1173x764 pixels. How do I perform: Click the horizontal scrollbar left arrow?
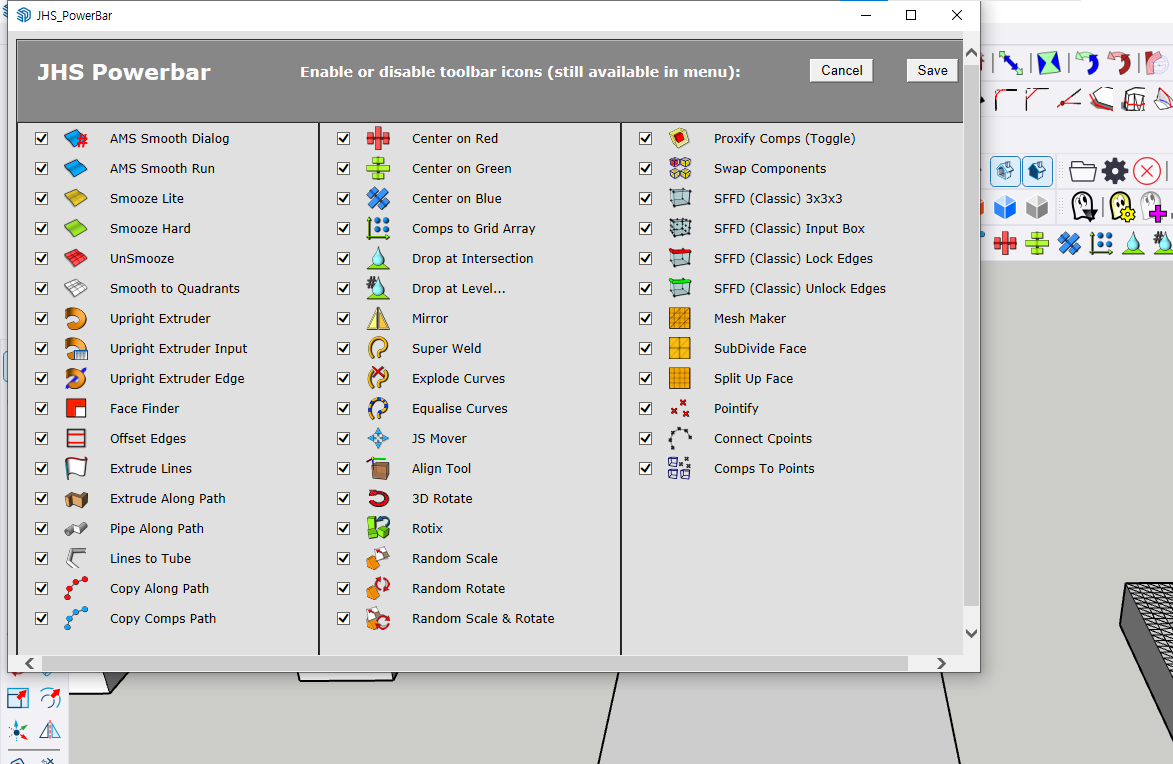[30, 663]
